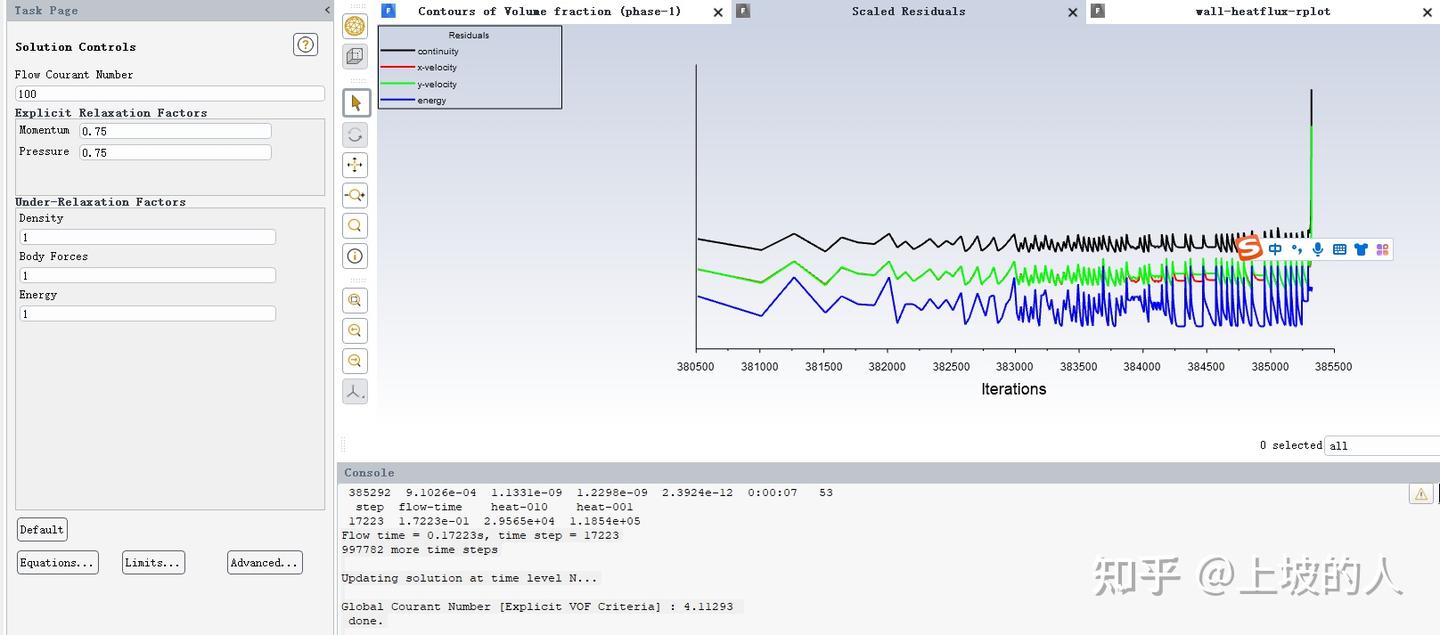Viewport: 1440px width, 635px height.
Task: Click the Global Courant Number console line
Action: click(x=537, y=606)
